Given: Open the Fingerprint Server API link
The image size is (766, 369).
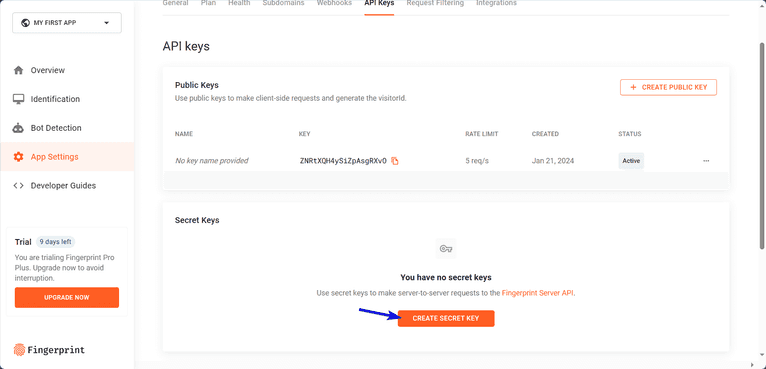Looking at the screenshot, I should (x=538, y=293).
